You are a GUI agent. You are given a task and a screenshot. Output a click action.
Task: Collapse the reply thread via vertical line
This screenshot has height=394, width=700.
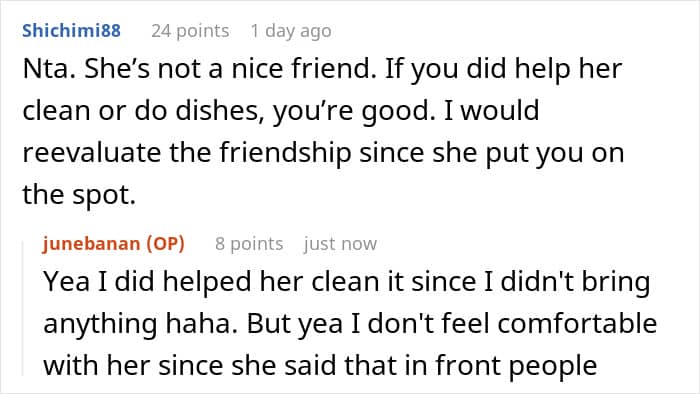coord(23,308)
